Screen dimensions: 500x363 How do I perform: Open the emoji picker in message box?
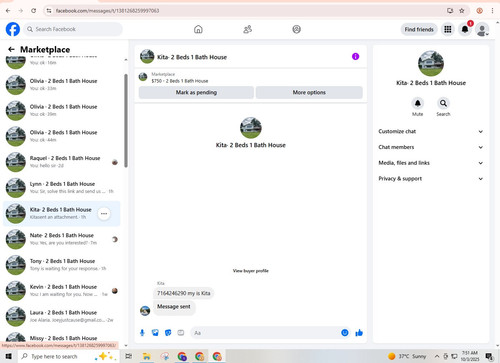345,332
